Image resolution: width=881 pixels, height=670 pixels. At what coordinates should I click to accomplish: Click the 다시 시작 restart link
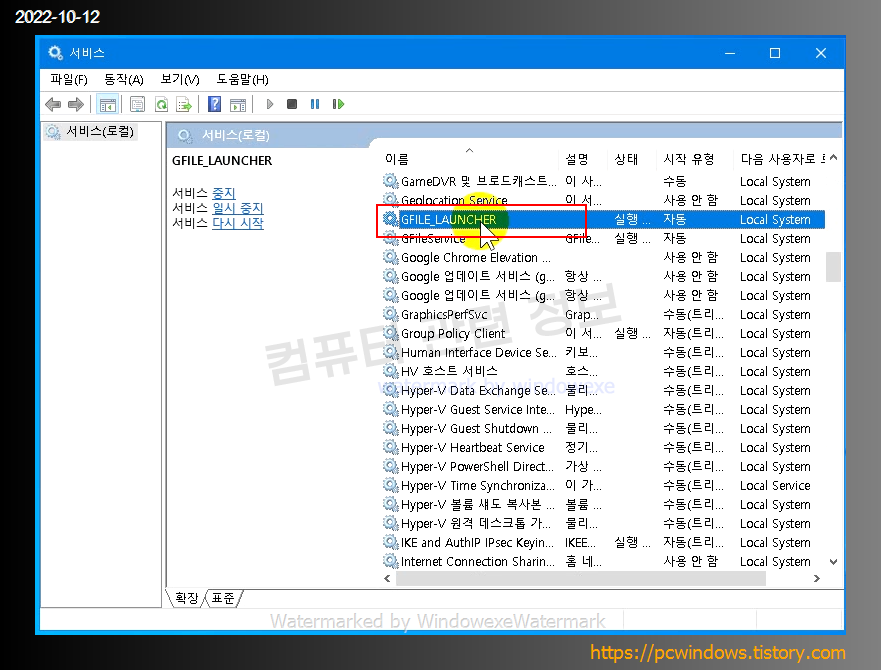coord(238,223)
